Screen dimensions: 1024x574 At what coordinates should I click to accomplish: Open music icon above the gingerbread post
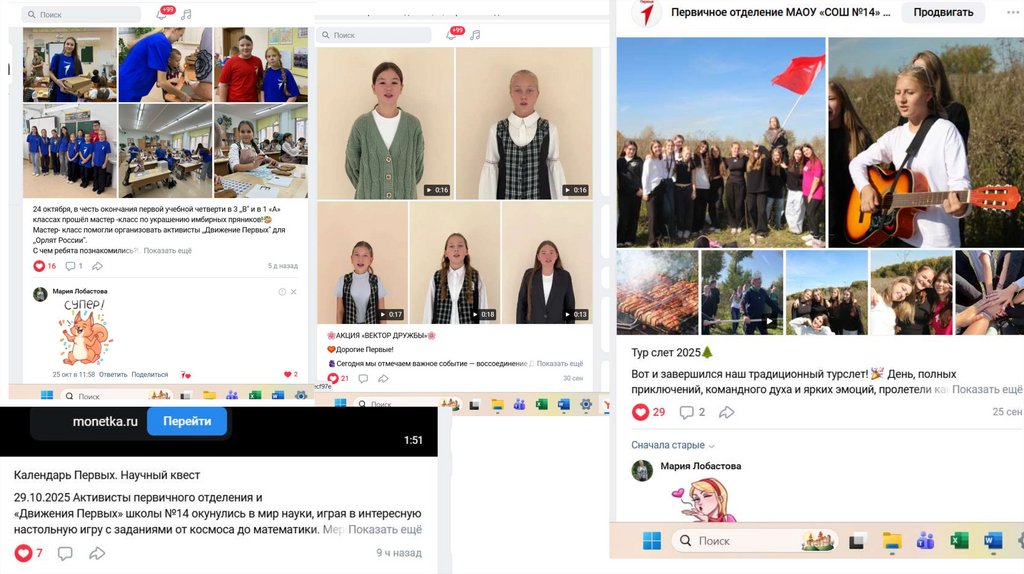click(x=186, y=14)
